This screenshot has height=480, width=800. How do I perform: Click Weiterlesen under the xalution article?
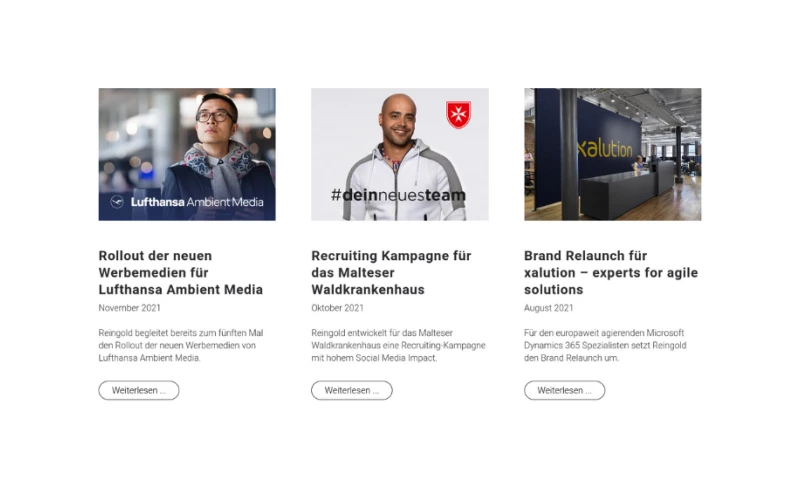point(564,390)
